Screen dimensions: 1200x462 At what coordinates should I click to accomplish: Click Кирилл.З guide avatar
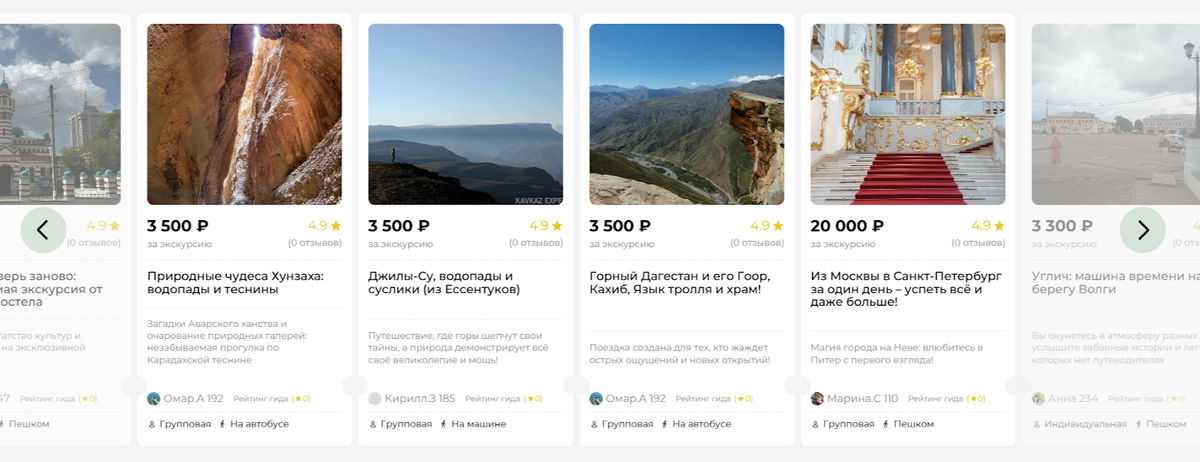click(375, 398)
